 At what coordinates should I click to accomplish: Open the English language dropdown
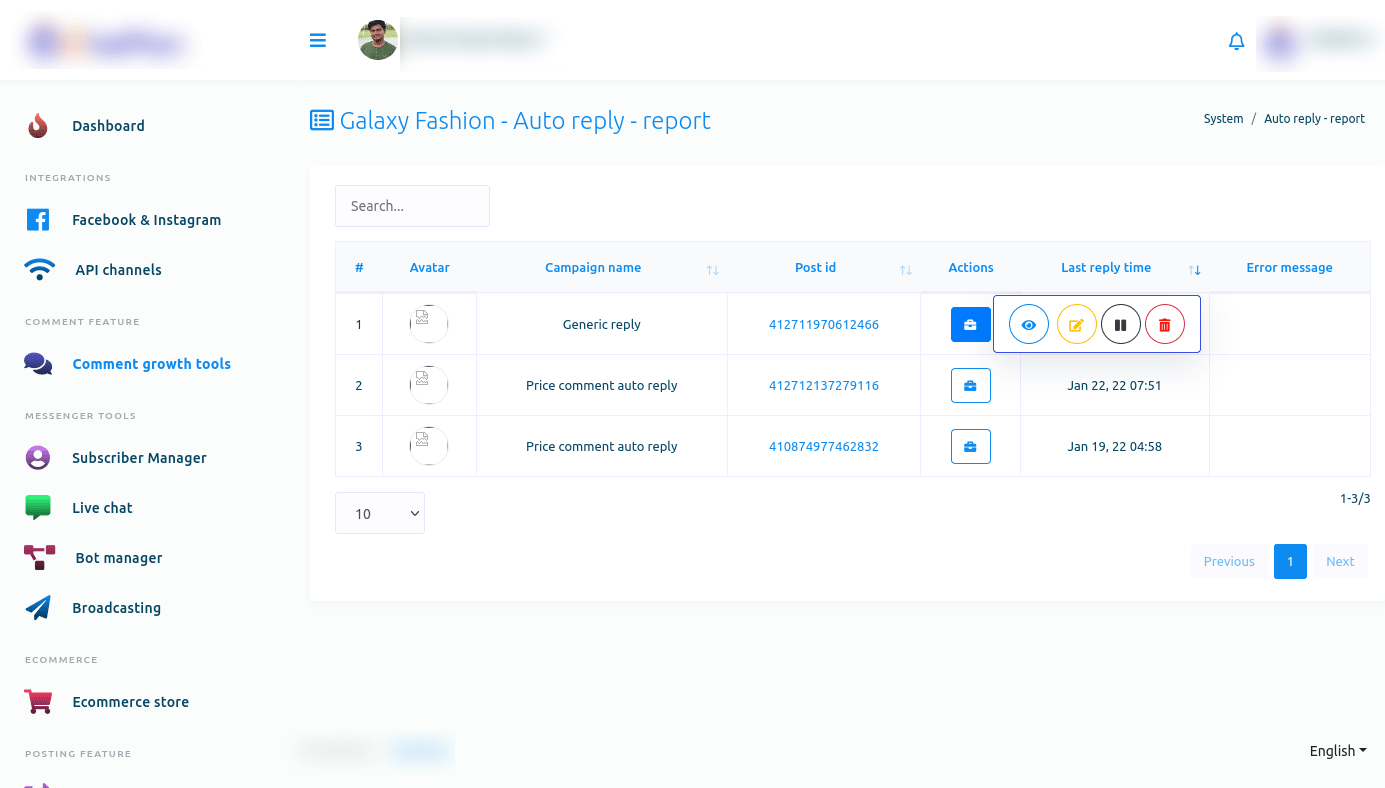(x=1337, y=751)
